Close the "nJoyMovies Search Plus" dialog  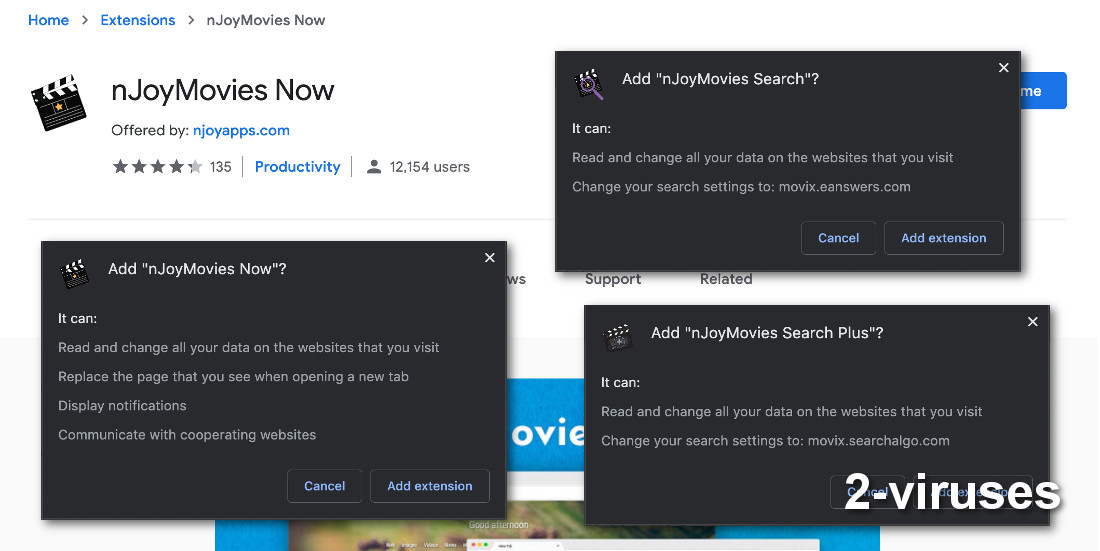(x=1033, y=321)
